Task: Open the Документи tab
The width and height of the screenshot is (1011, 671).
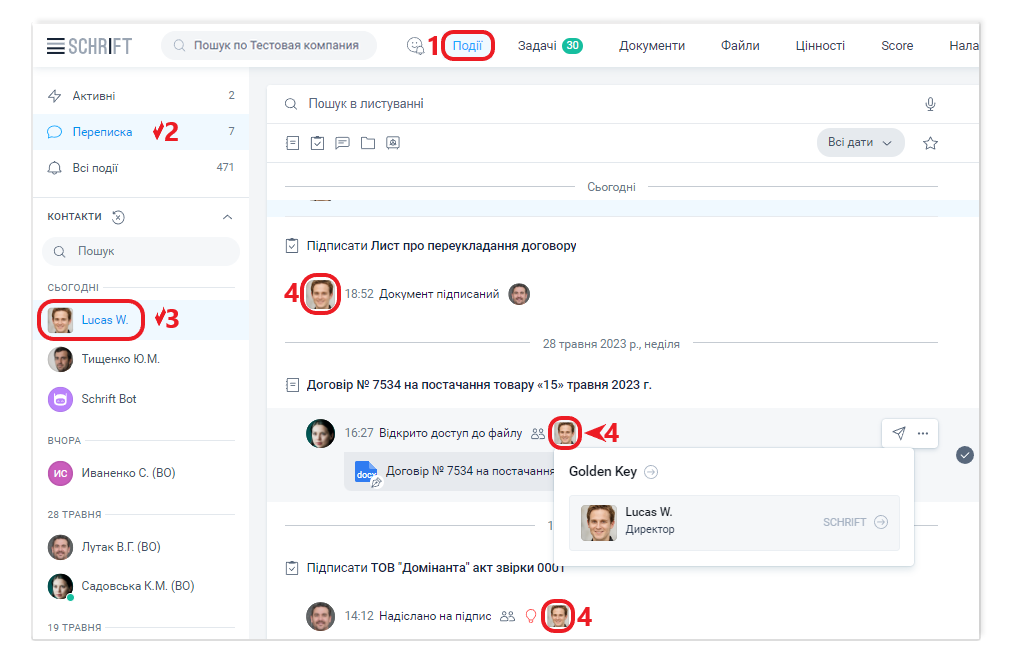Action: [652, 46]
